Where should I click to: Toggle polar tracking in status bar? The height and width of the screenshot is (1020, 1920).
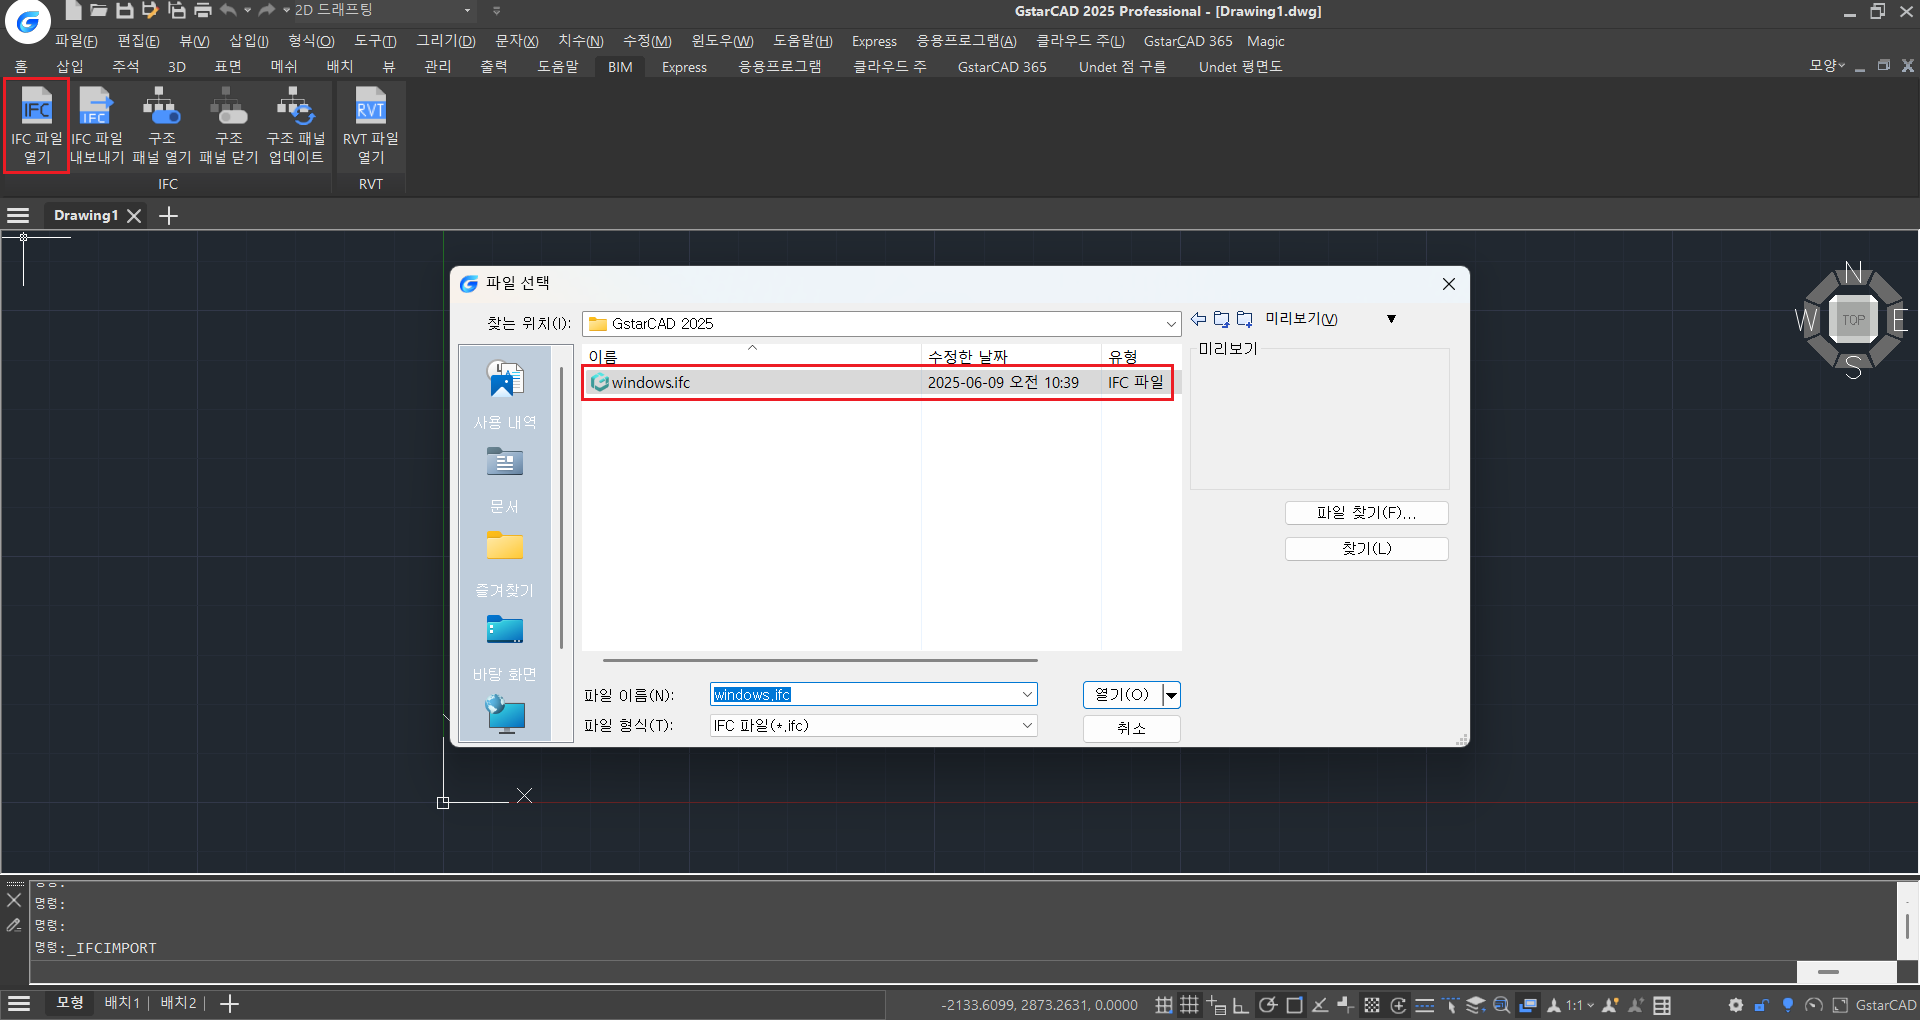click(1267, 1005)
